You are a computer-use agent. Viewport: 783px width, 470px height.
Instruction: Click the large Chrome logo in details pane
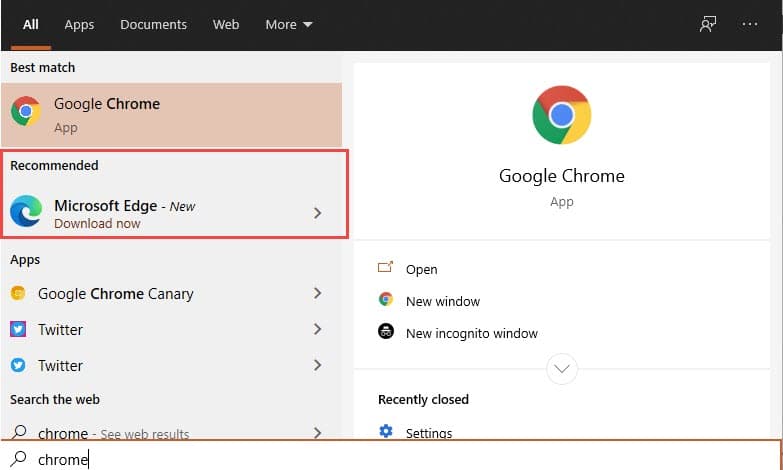point(562,115)
